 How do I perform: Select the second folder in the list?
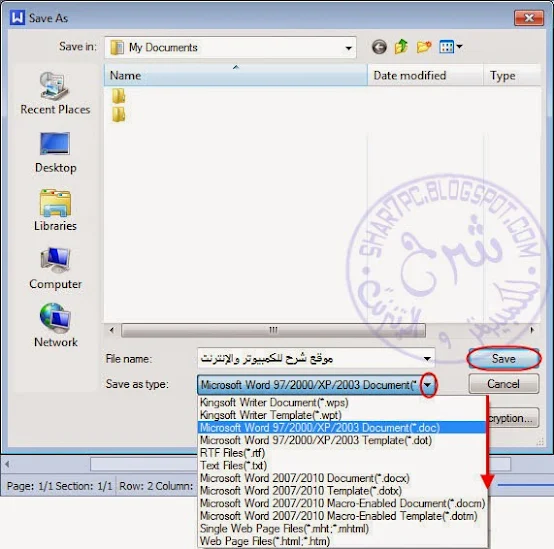click(x=118, y=114)
